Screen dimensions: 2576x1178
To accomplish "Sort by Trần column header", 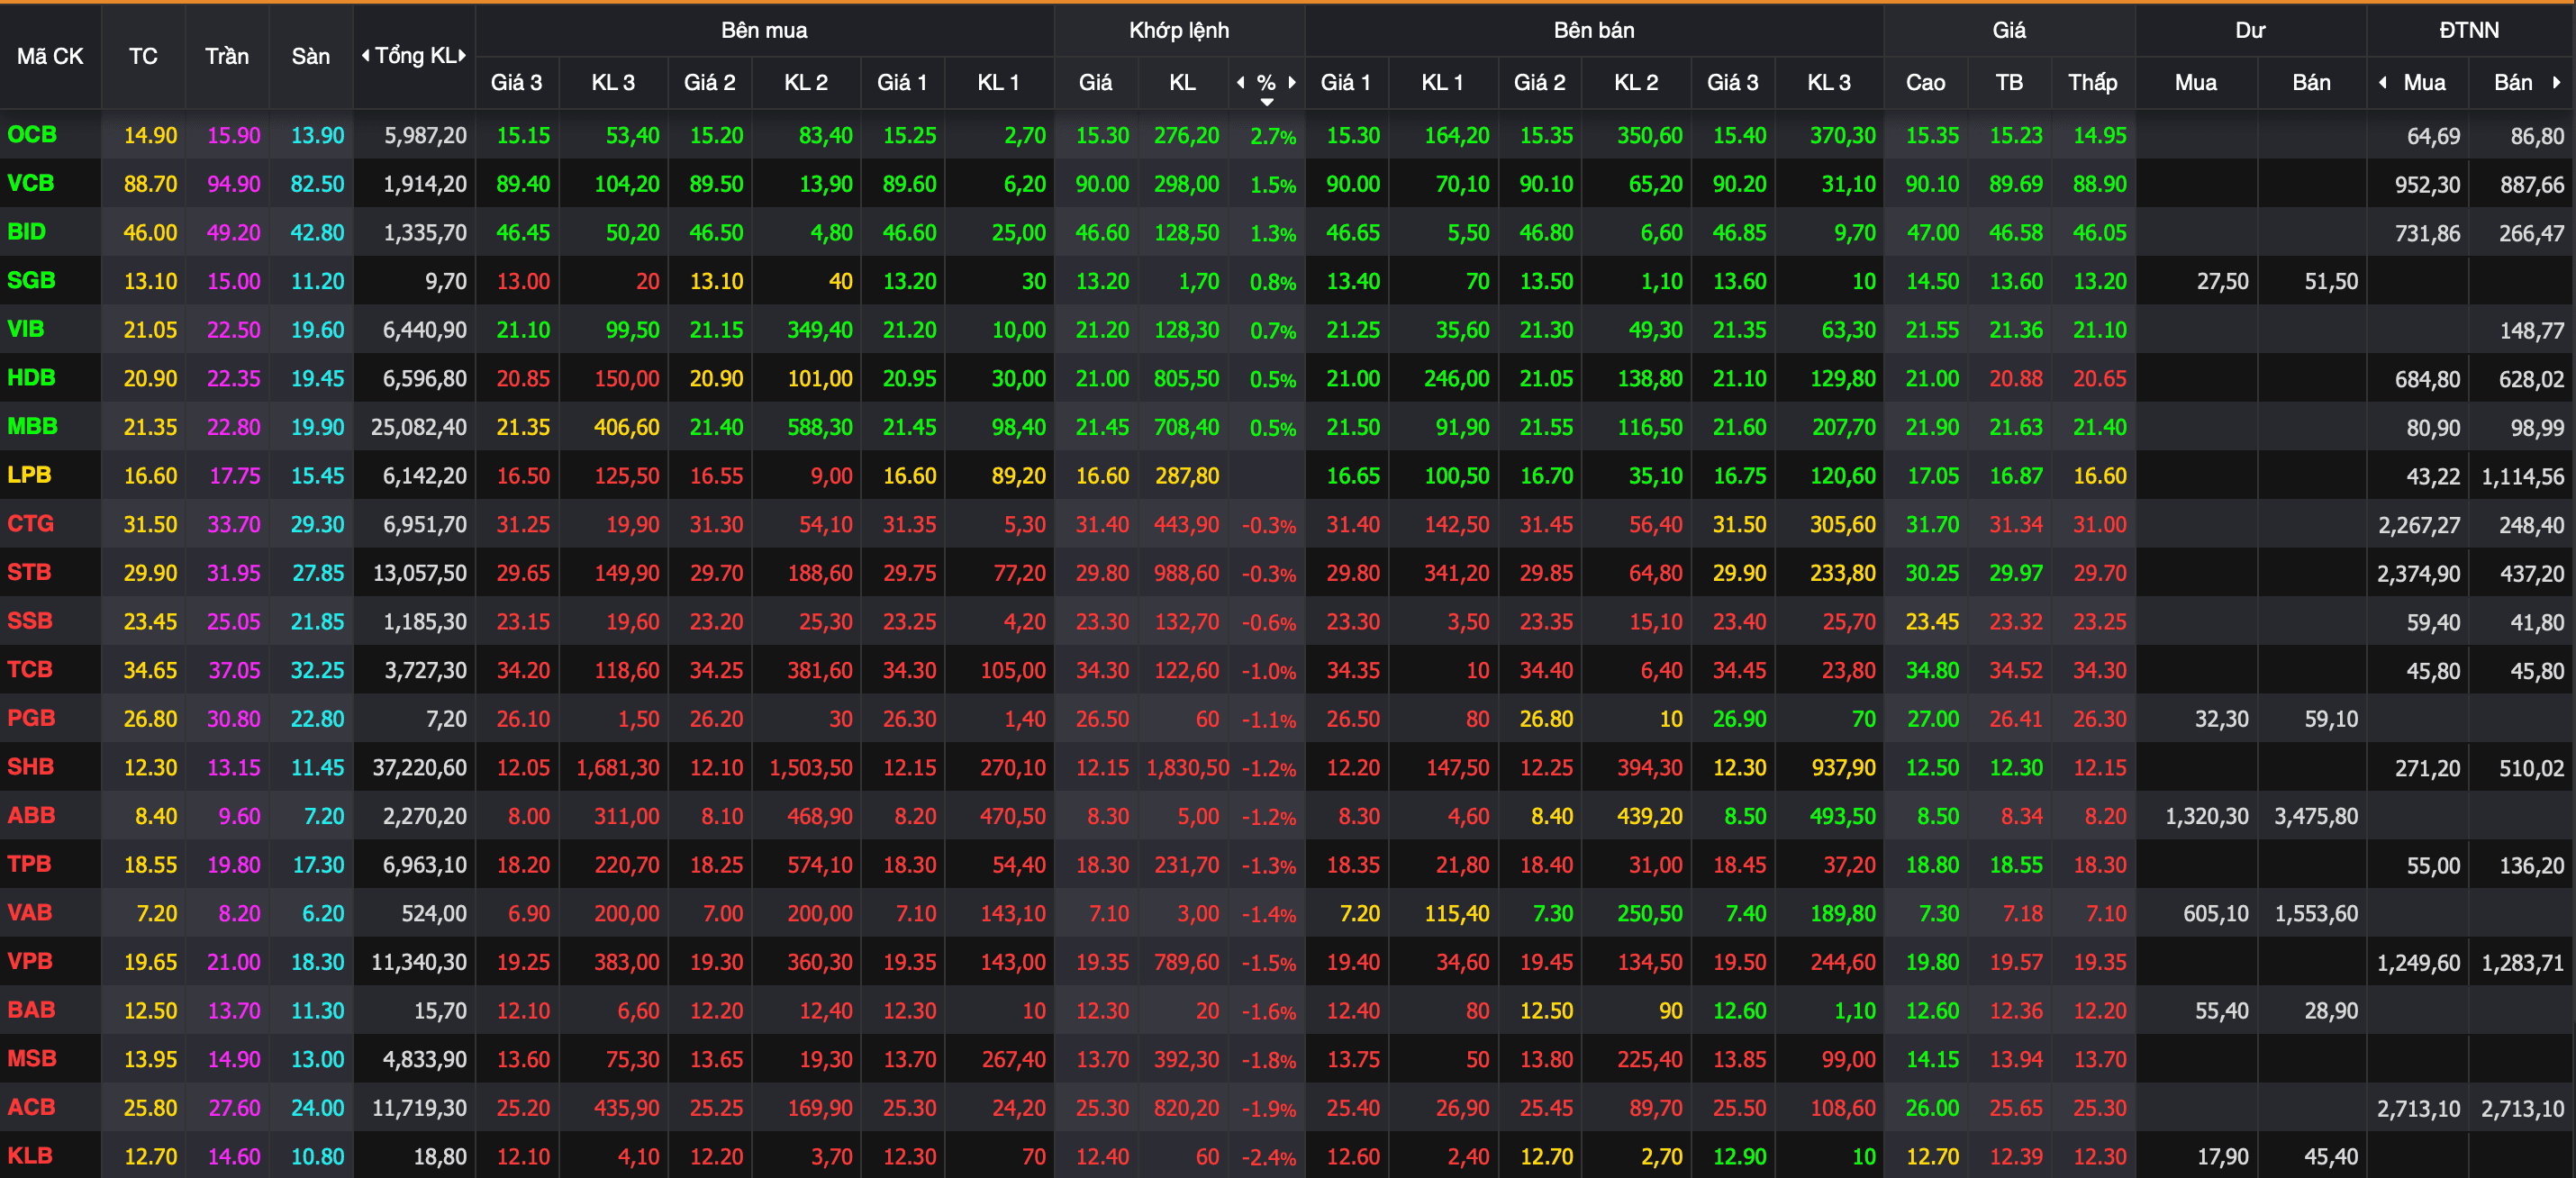I will tap(227, 56).
